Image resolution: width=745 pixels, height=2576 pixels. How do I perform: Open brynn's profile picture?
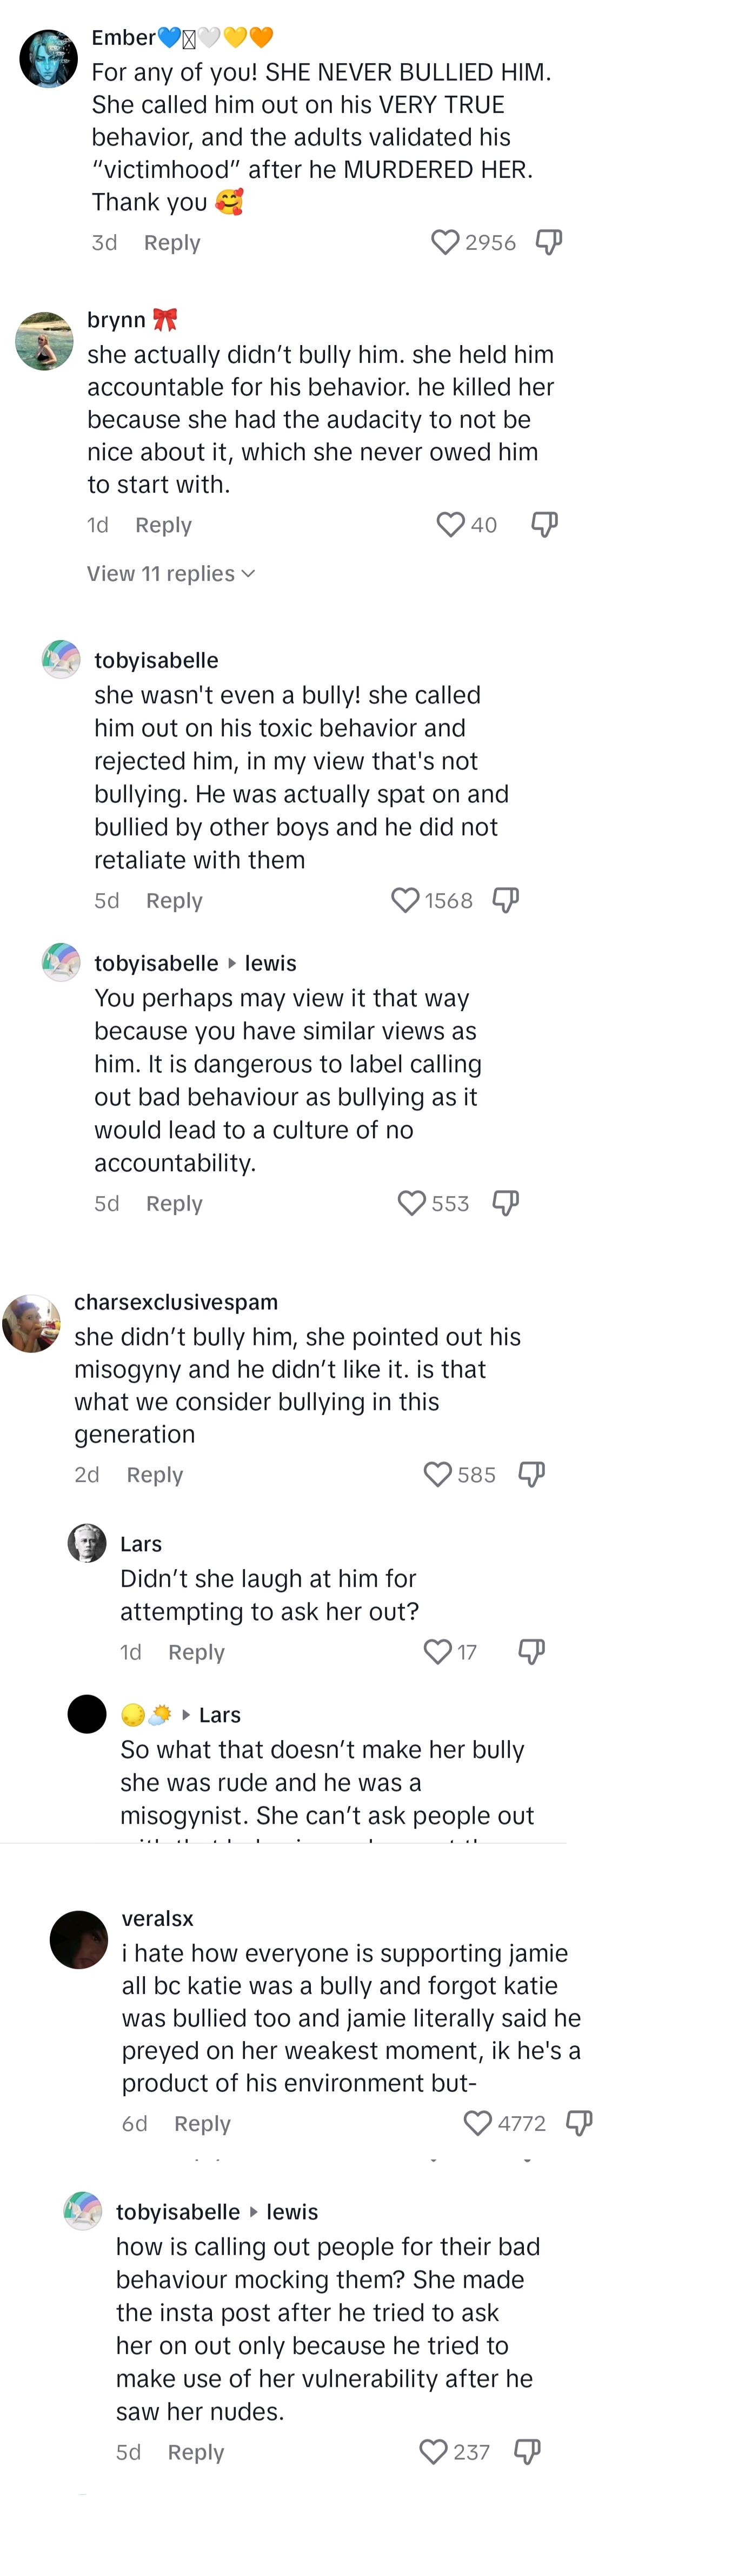pos(44,341)
